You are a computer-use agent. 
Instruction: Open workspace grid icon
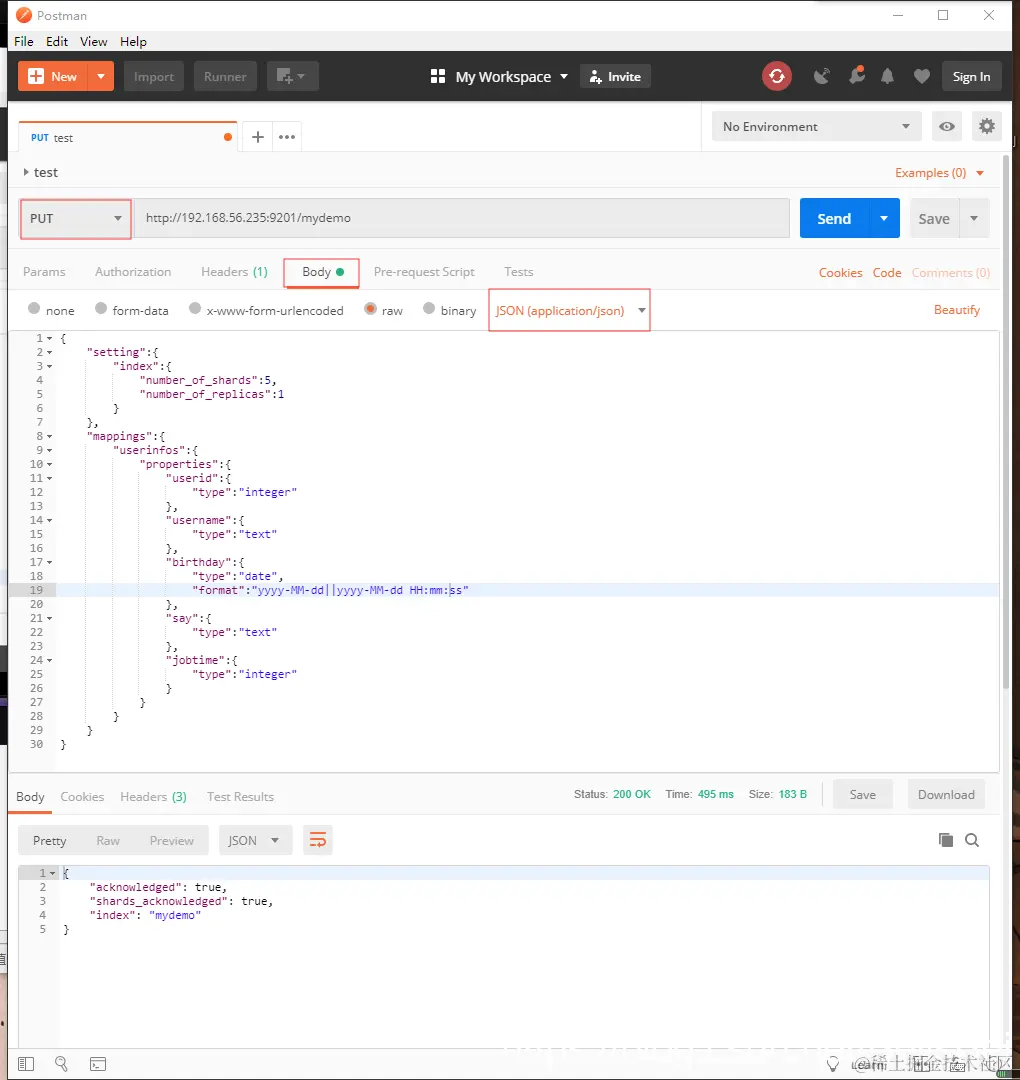[x=437, y=76]
